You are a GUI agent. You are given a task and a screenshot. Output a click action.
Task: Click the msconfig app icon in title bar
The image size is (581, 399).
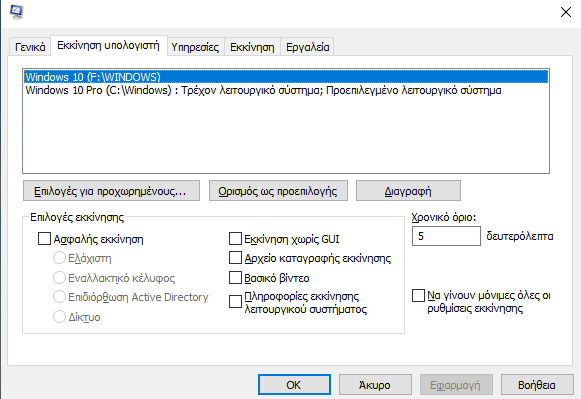point(17,11)
